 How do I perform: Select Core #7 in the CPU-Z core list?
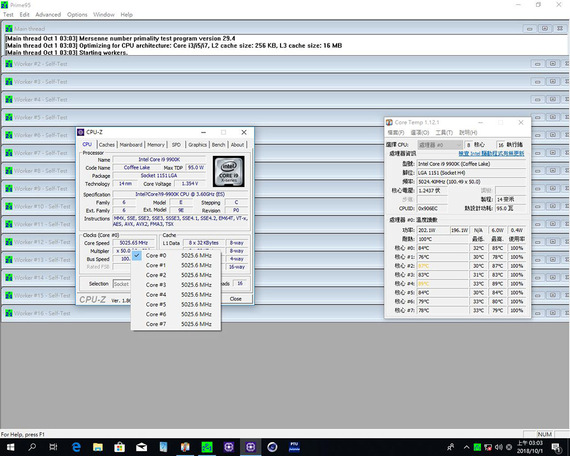(176, 324)
